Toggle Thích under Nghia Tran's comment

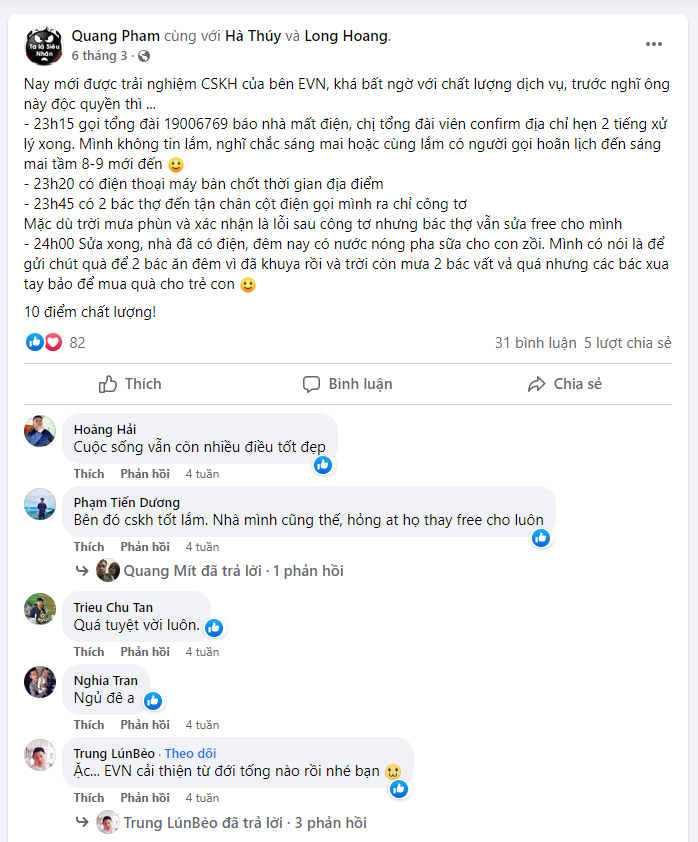click(x=88, y=725)
